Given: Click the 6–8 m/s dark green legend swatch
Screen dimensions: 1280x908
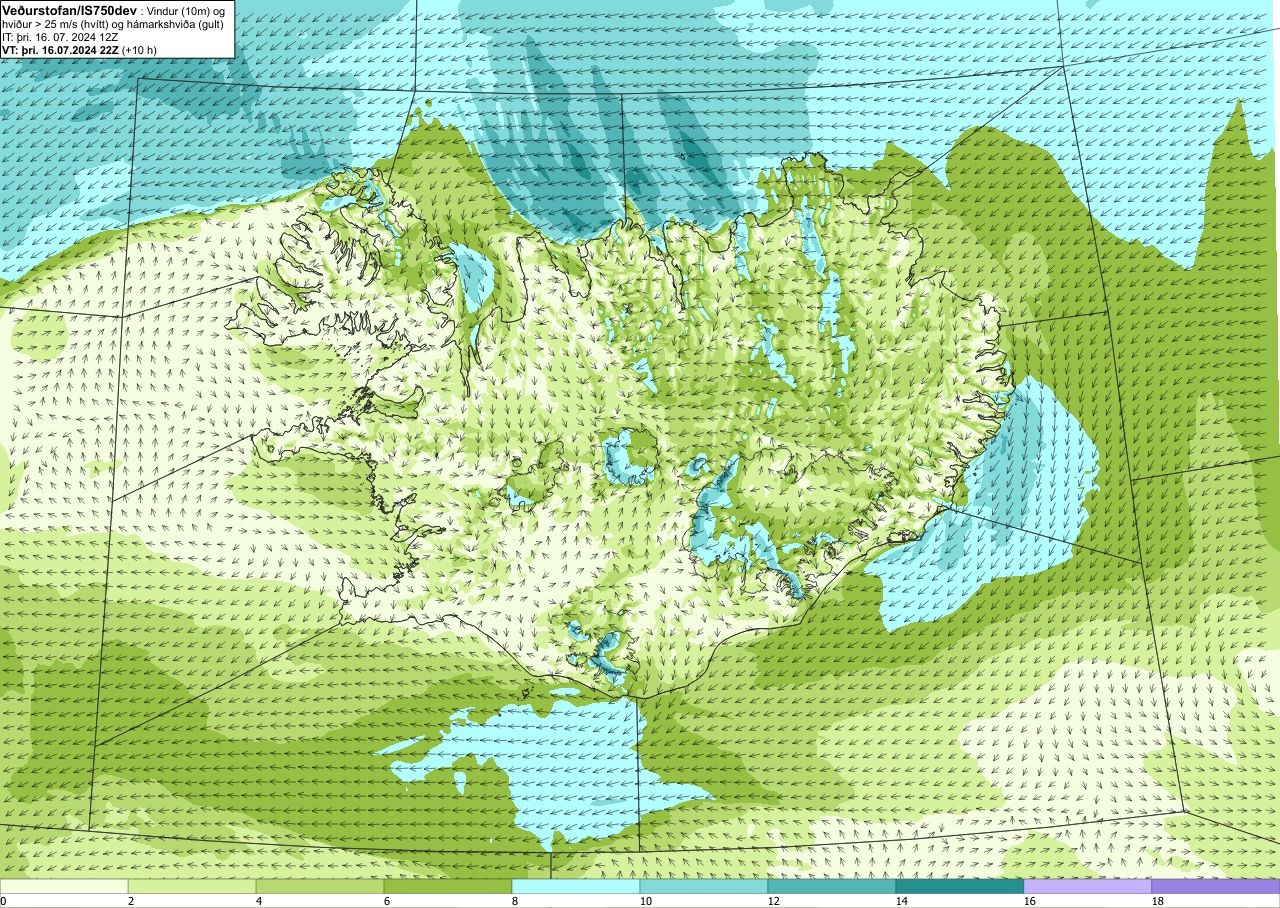Looking at the screenshot, I should tap(448, 886).
